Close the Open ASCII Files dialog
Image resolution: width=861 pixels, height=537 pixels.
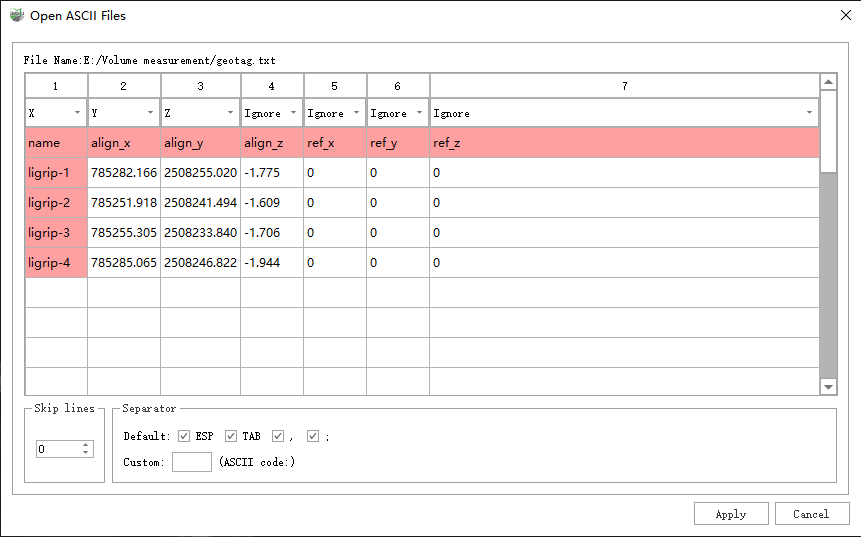(846, 15)
